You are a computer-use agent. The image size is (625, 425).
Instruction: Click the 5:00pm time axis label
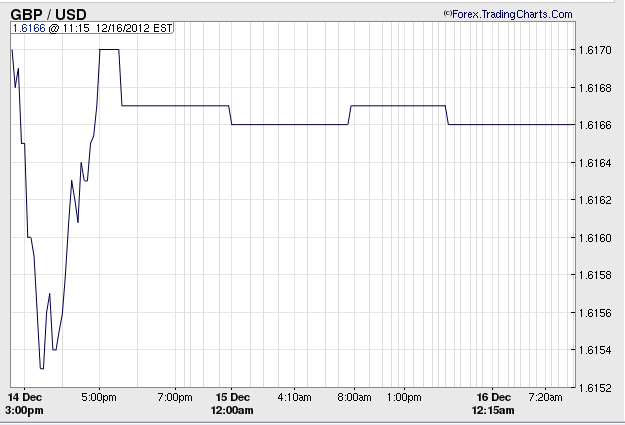pos(99,397)
